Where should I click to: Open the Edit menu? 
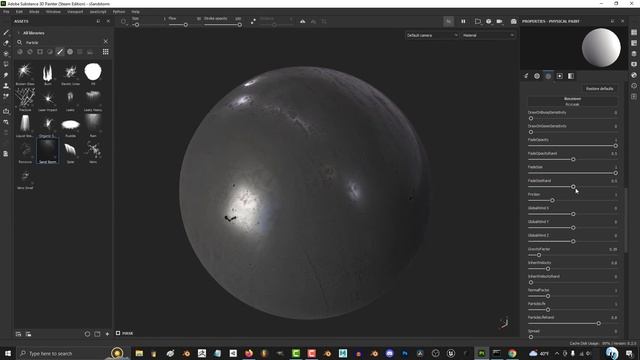19,12
